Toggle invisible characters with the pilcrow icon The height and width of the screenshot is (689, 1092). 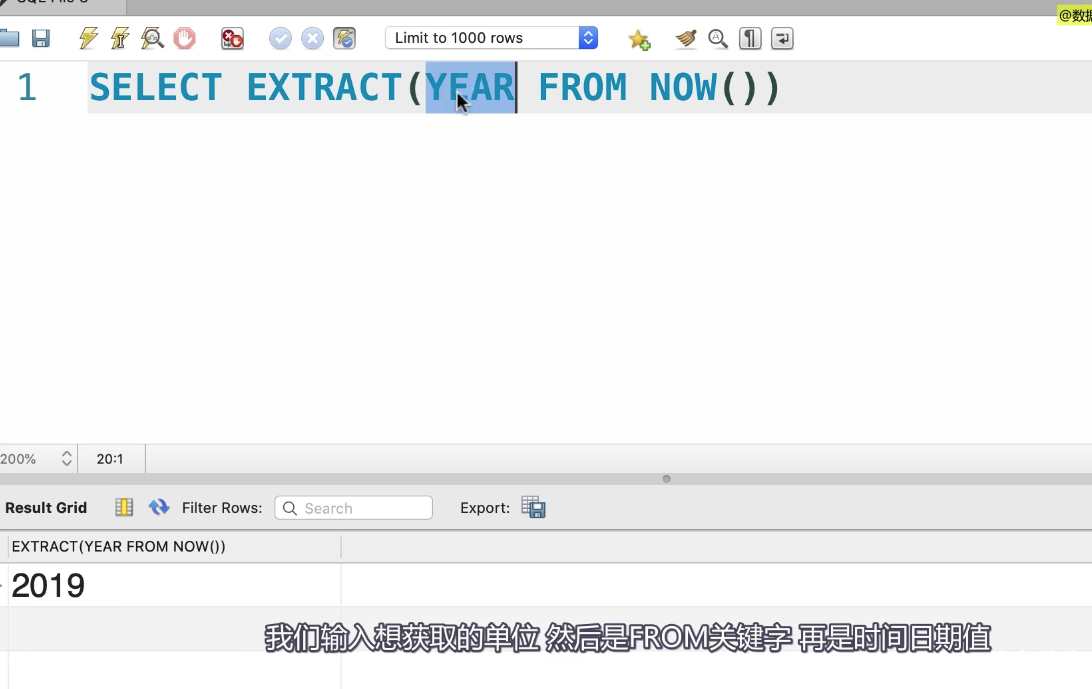click(x=750, y=38)
